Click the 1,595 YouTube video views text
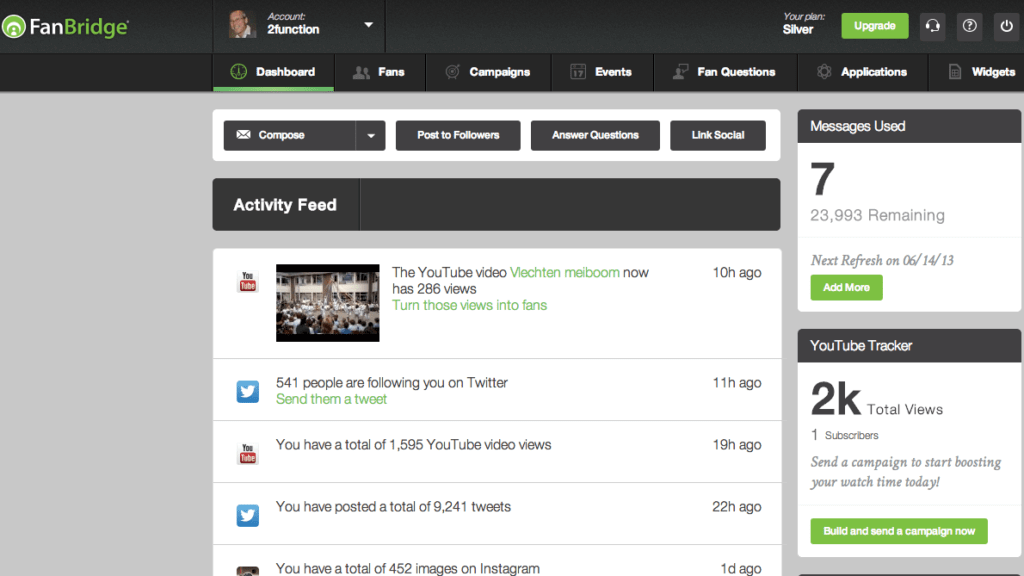 pyautogui.click(x=413, y=445)
